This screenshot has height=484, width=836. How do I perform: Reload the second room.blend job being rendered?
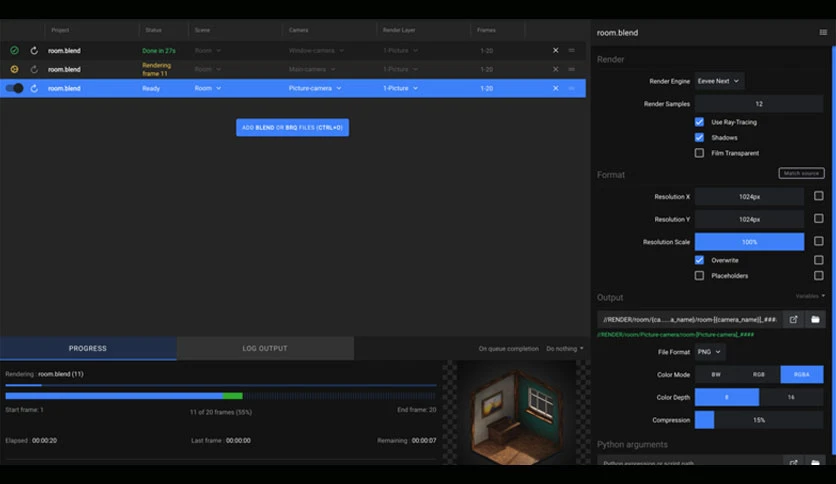click(x=34, y=69)
